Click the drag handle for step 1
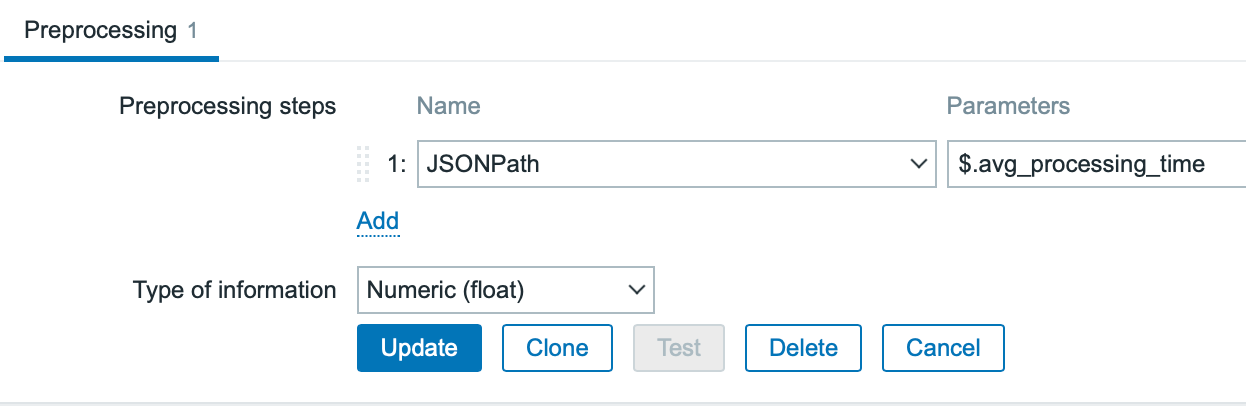This screenshot has width=1246, height=406. pyautogui.click(x=363, y=164)
